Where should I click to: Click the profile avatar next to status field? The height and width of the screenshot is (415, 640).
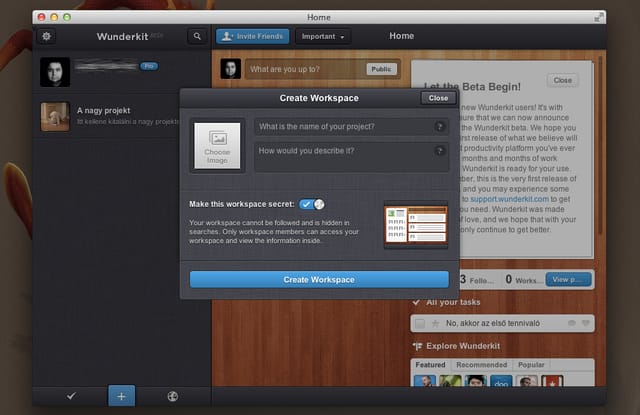pos(231,69)
